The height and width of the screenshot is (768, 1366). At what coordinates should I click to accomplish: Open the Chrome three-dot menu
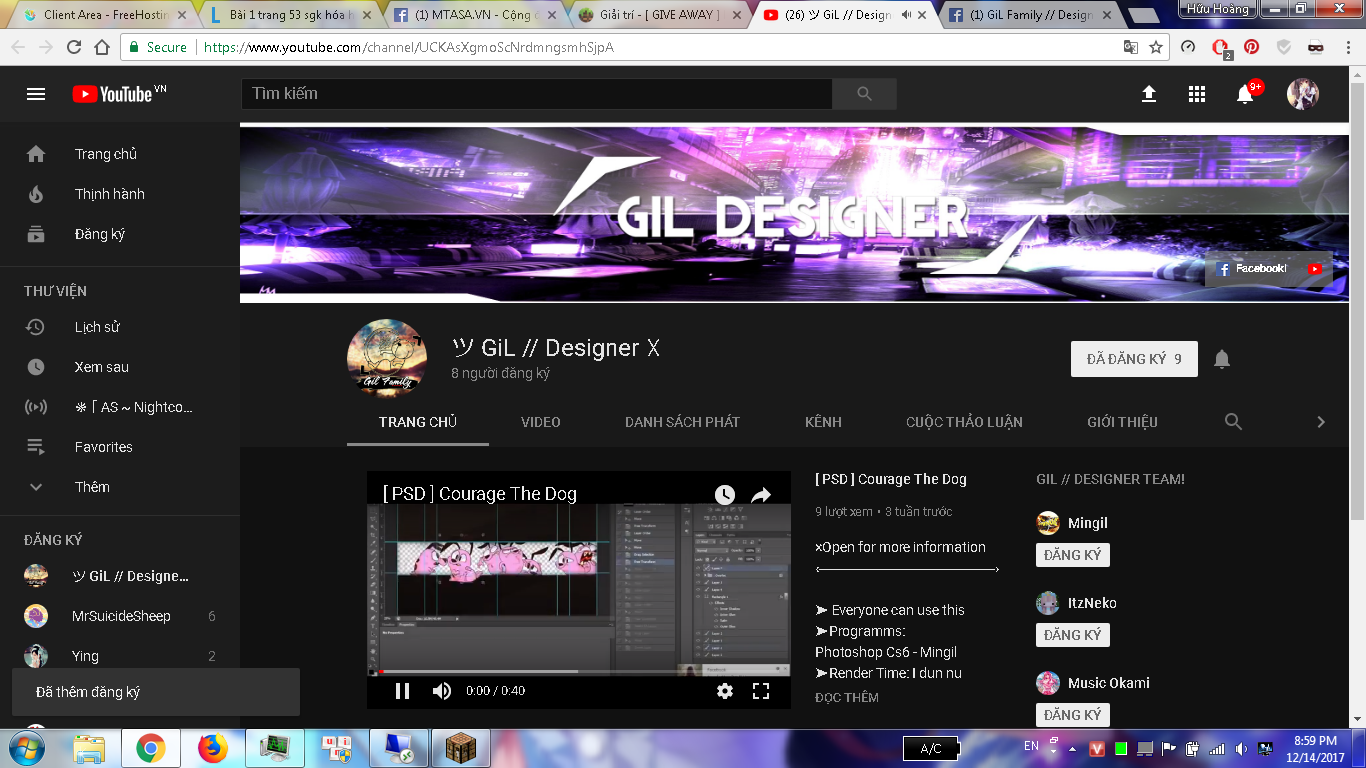tap(1349, 47)
